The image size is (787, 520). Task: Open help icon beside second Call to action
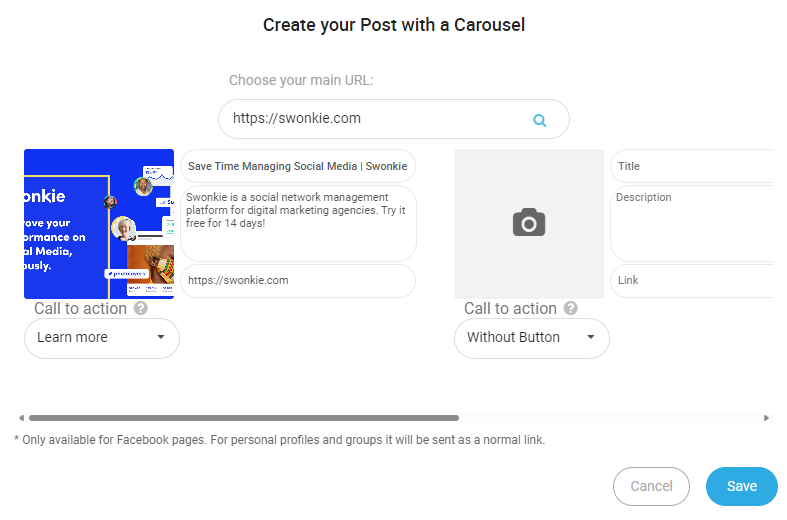click(571, 308)
